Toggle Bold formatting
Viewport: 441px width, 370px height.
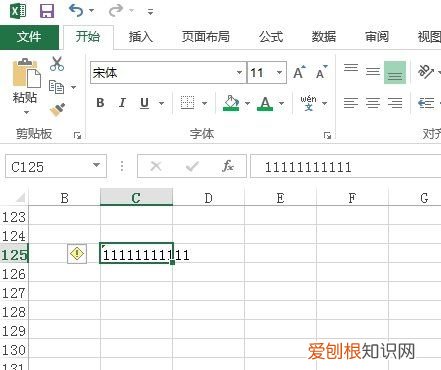[x=100, y=103]
